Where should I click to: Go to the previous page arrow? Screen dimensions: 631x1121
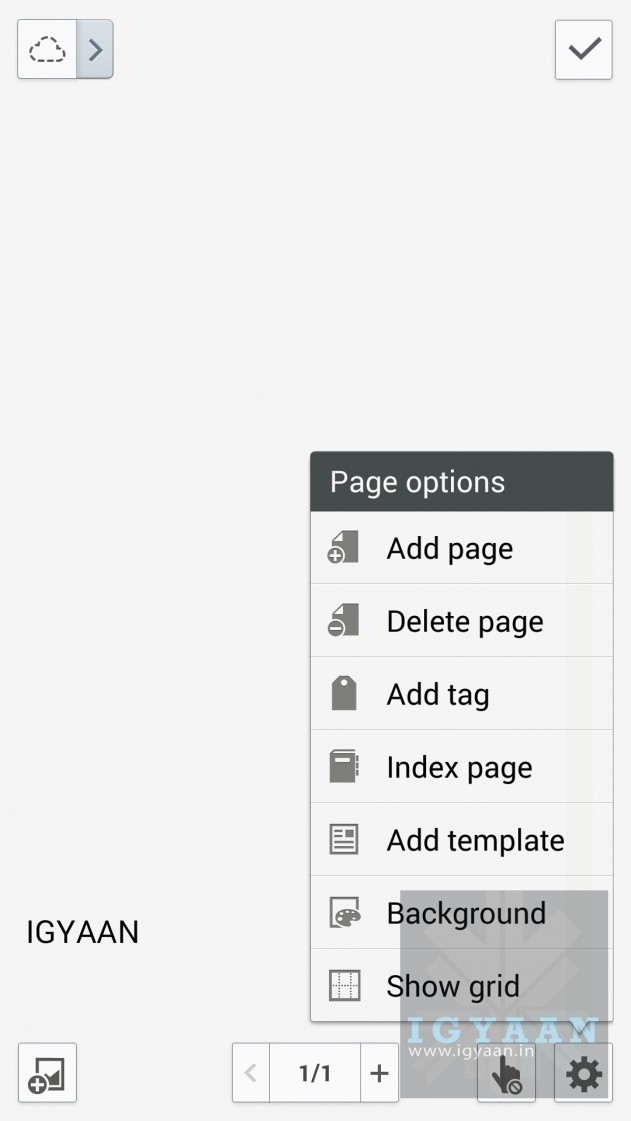[x=251, y=1073]
